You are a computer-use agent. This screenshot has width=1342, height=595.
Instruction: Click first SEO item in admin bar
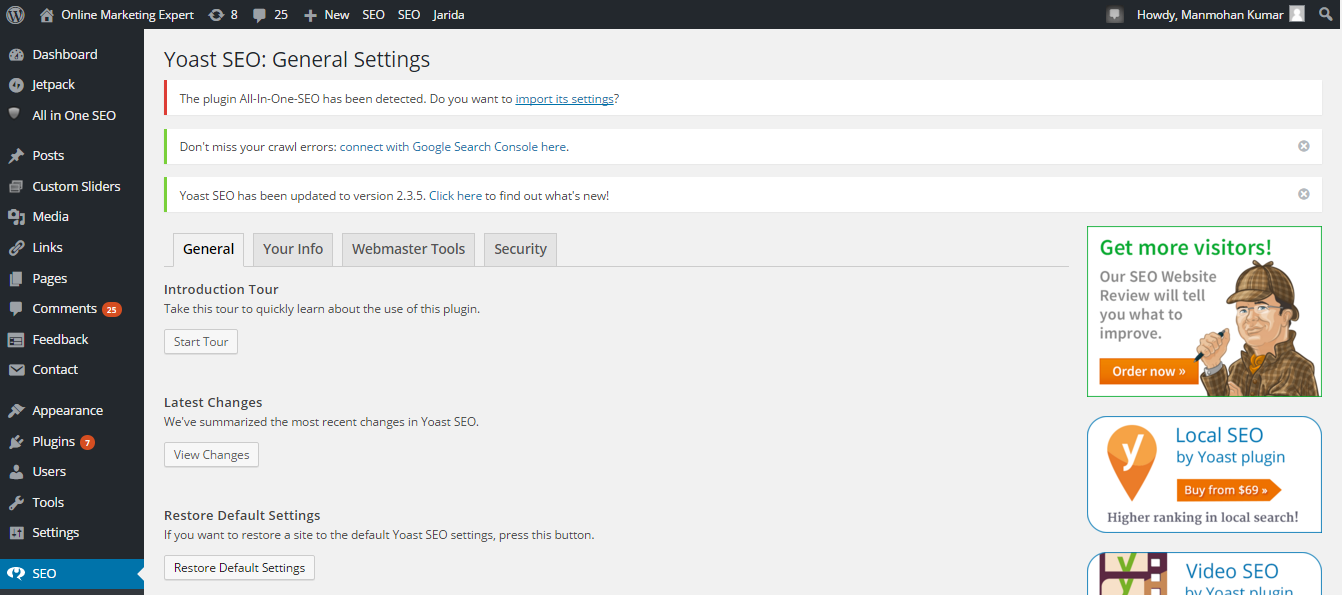pos(373,15)
